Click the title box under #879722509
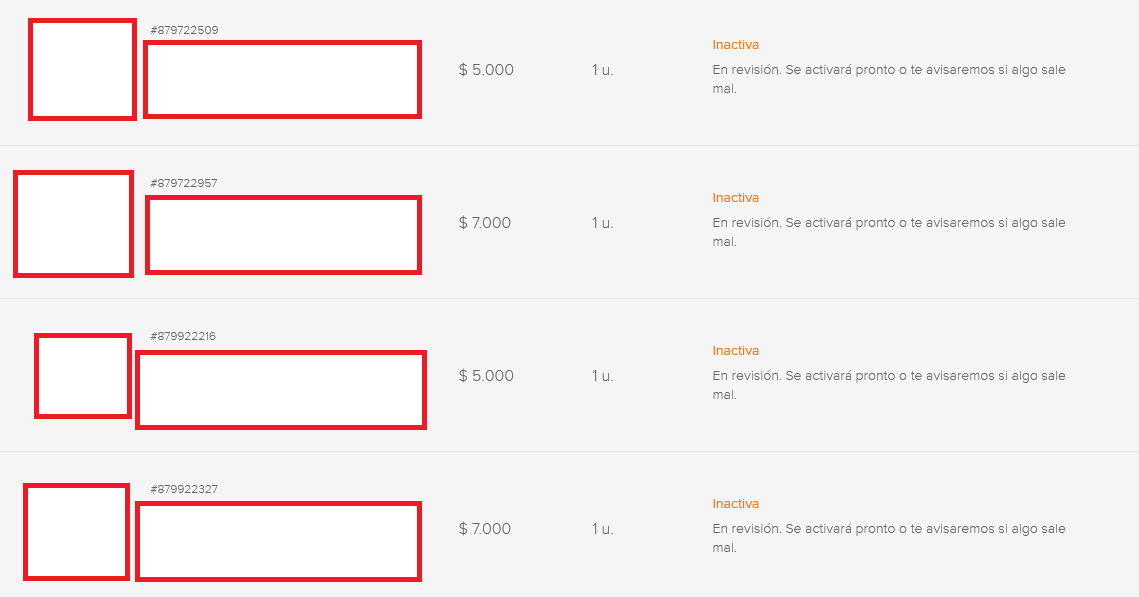This screenshot has width=1139, height=597. coord(283,80)
